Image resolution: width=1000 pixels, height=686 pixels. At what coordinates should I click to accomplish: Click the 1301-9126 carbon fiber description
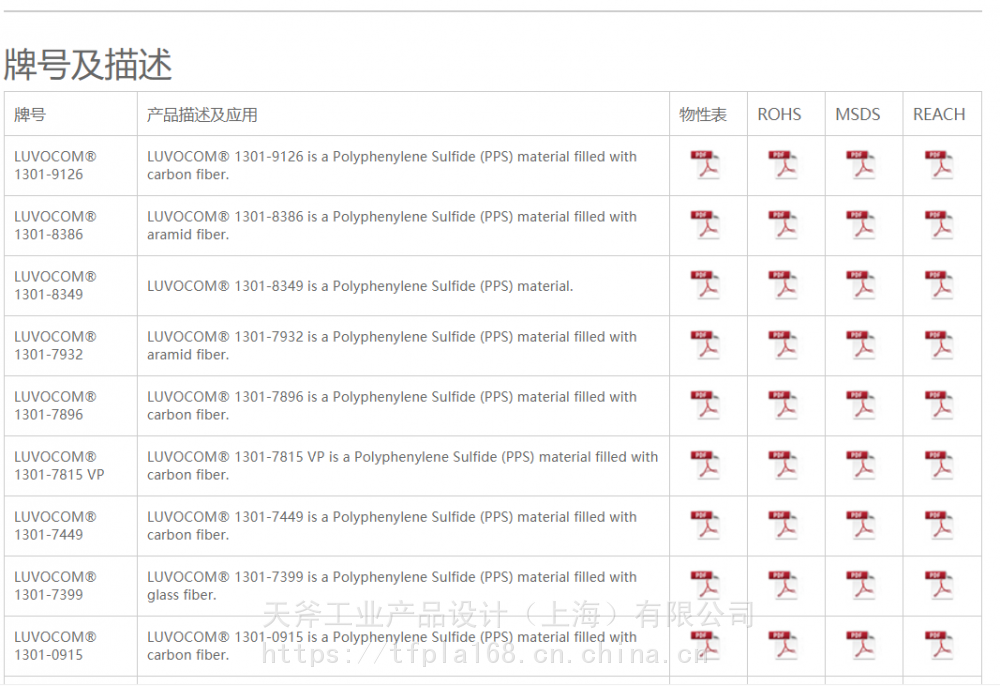click(392, 165)
